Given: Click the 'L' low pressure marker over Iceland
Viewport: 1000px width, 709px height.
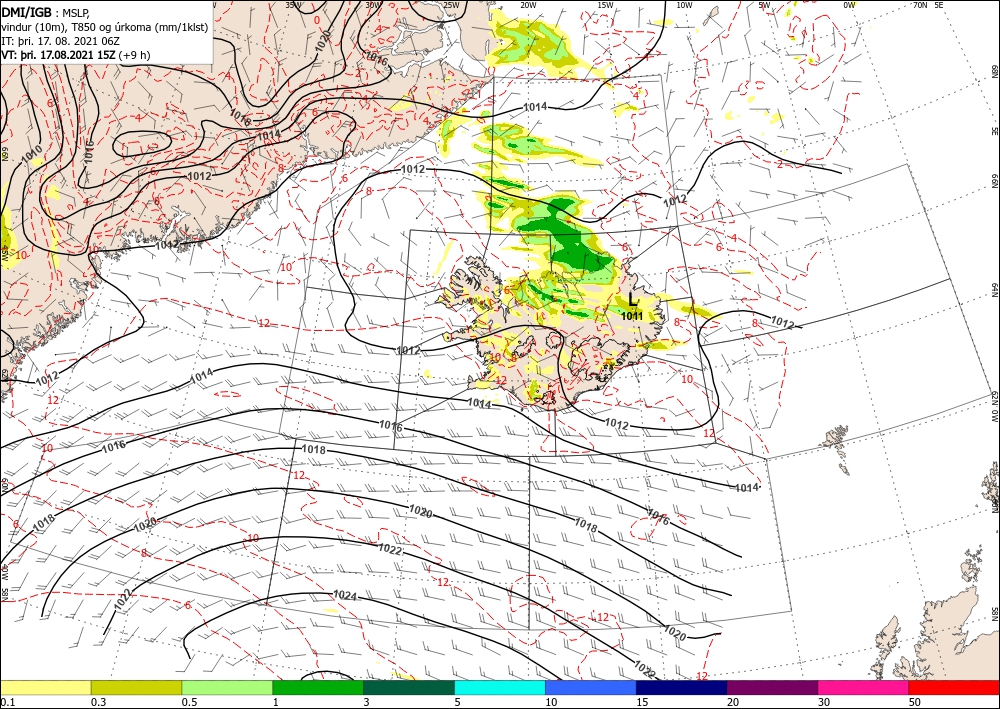Looking at the screenshot, I should click(x=633, y=299).
